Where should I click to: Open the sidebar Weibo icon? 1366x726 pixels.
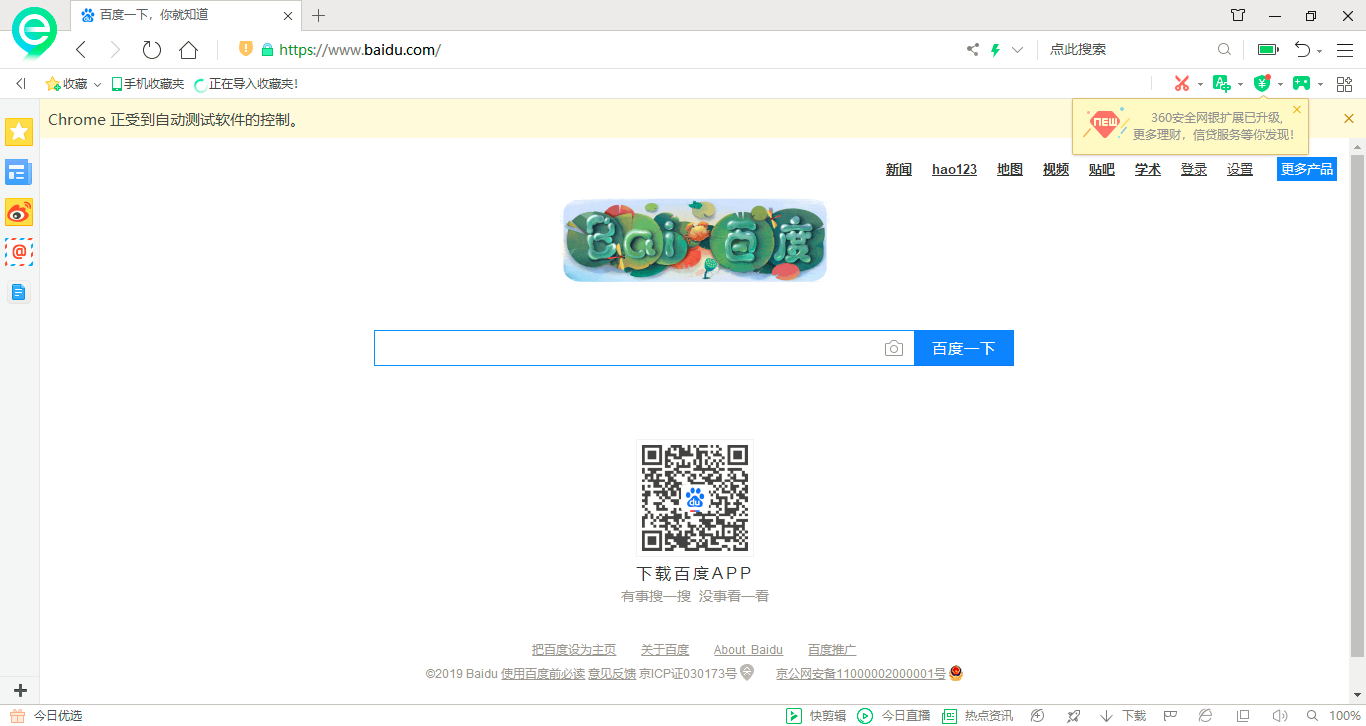tap(19, 212)
